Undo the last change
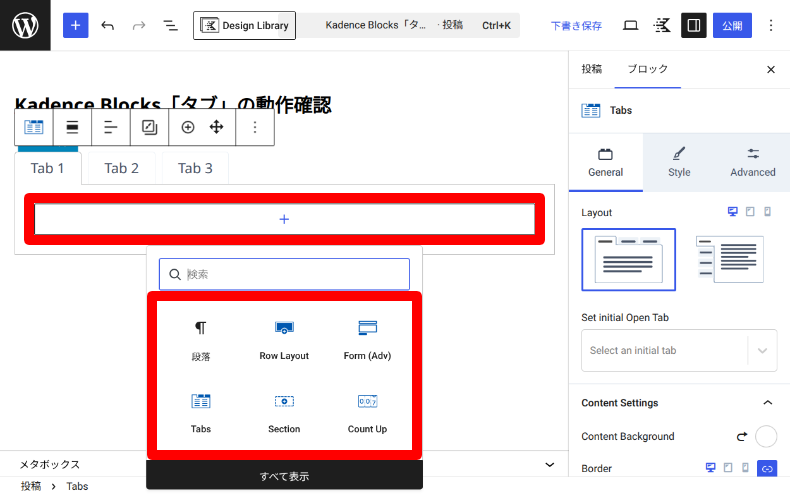The width and height of the screenshot is (790, 496). pyautogui.click(x=107, y=25)
